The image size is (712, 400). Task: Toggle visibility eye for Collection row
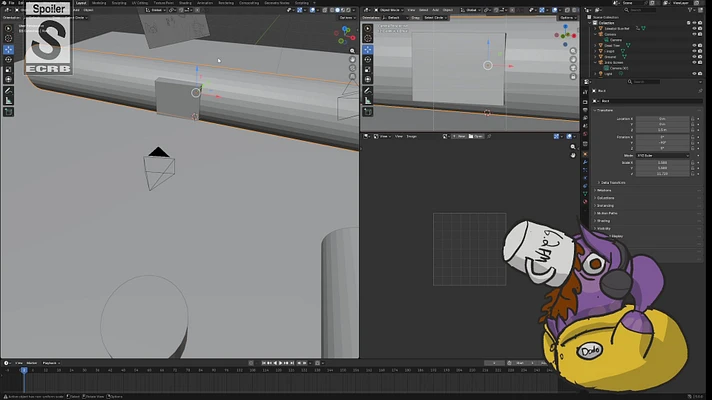tap(694, 23)
